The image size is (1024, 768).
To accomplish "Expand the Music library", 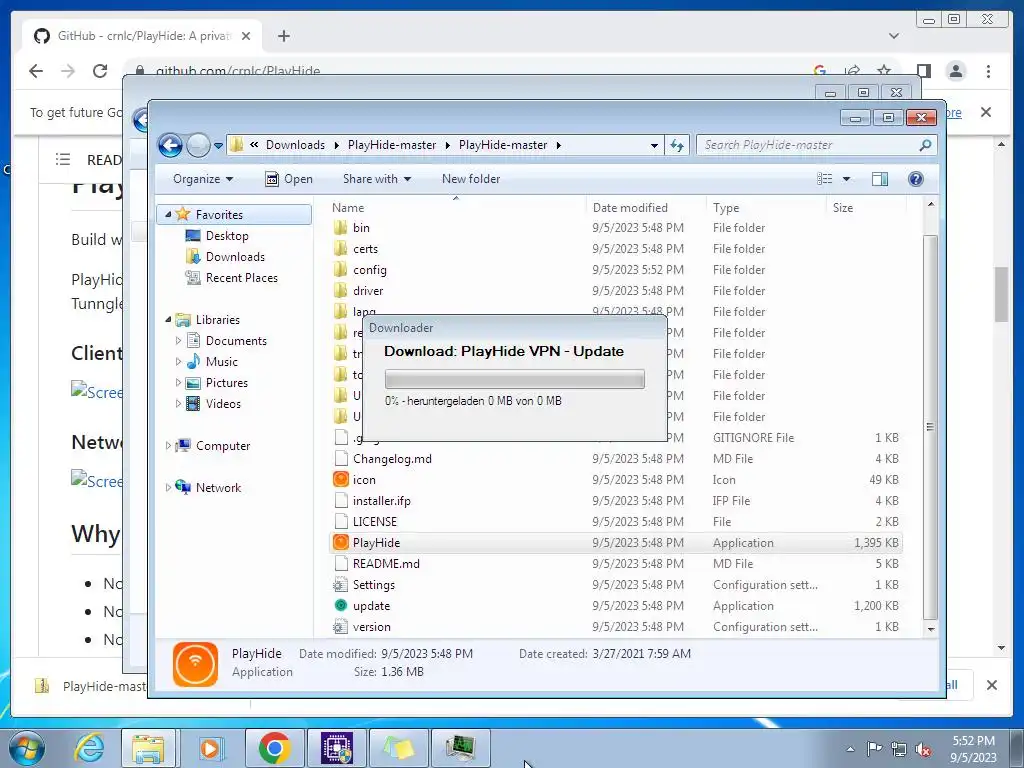I will tap(178, 361).
